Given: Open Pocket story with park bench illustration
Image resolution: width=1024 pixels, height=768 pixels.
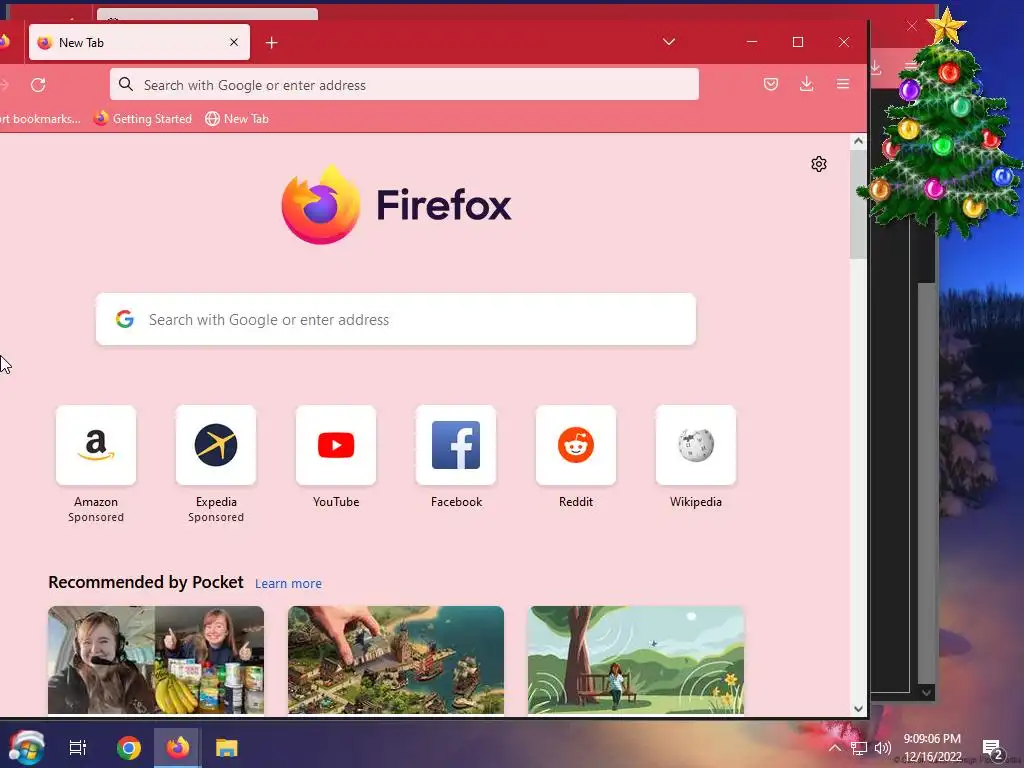Looking at the screenshot, I should coord(635,660).
